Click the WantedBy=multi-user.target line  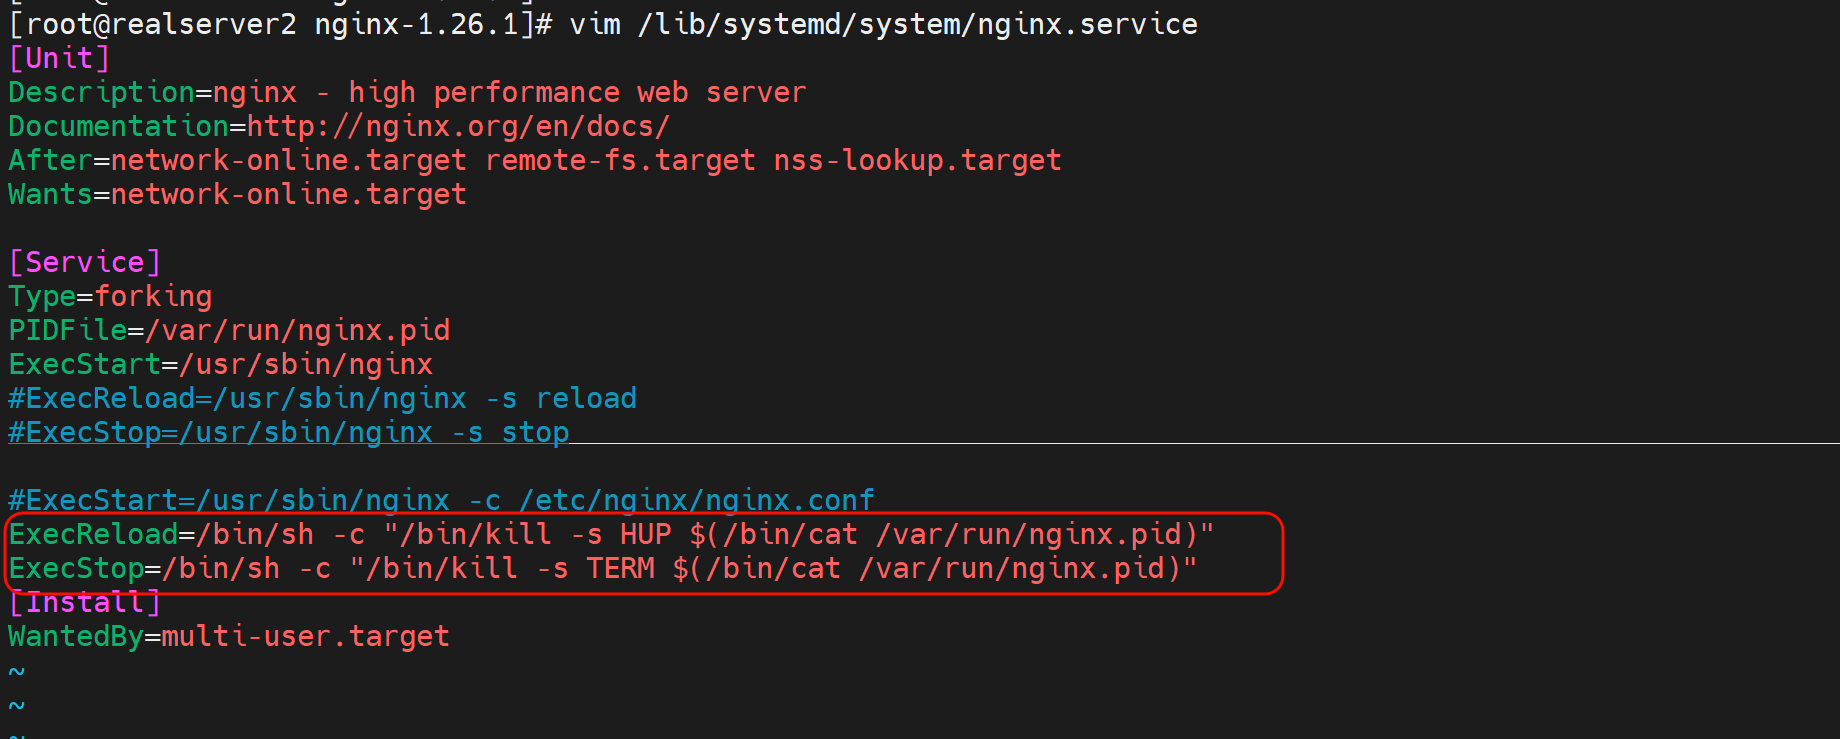click(x=229, y=636)
